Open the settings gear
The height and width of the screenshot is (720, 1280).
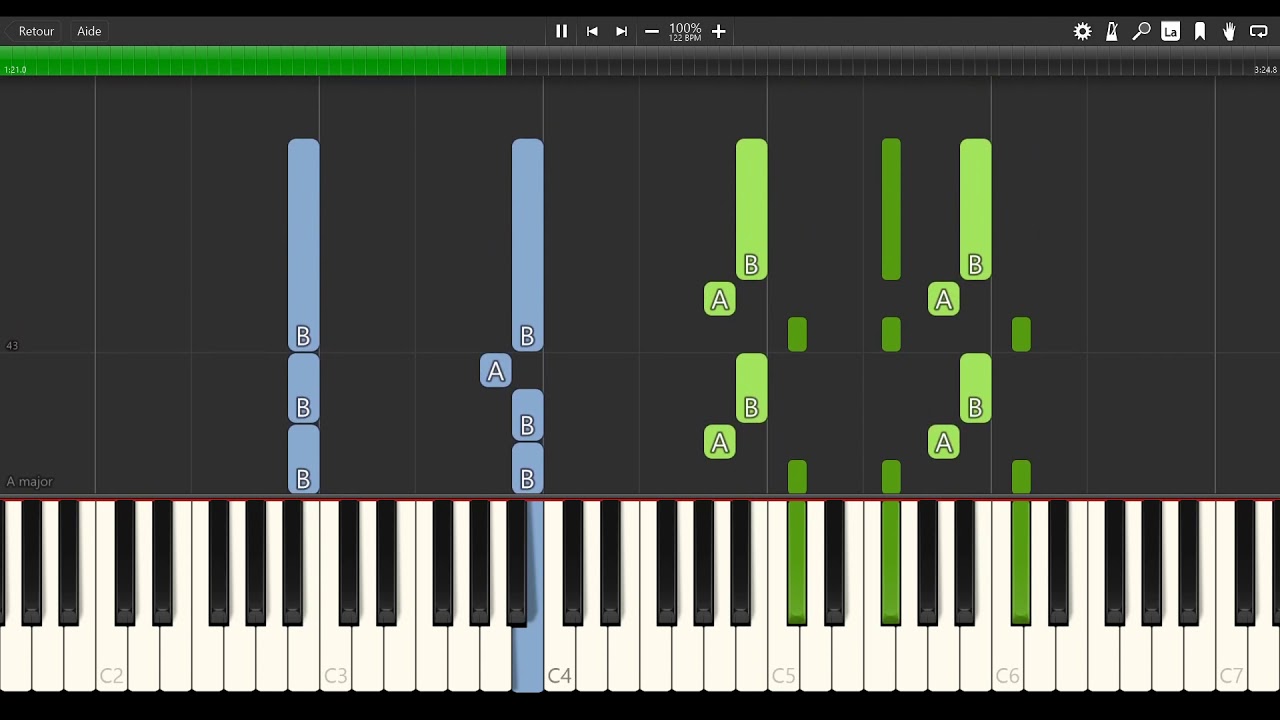pyautogui.click(x=1082, y=31)
